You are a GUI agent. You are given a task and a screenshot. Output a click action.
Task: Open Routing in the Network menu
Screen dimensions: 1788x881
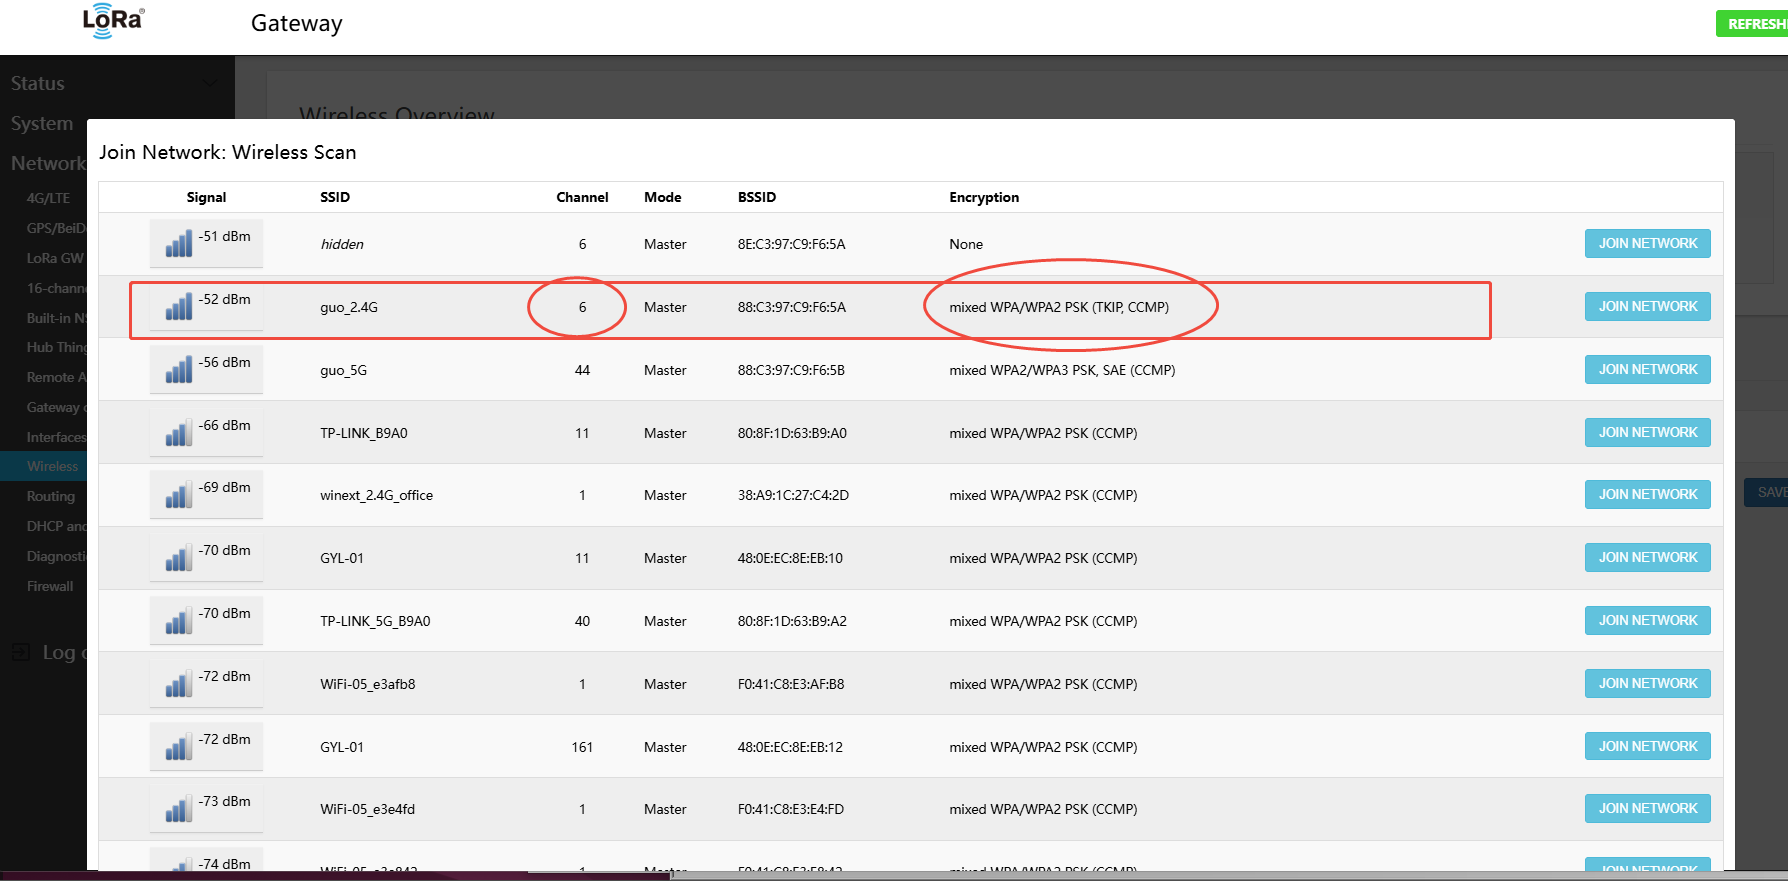pyautogui.click(x=51, y=497)
